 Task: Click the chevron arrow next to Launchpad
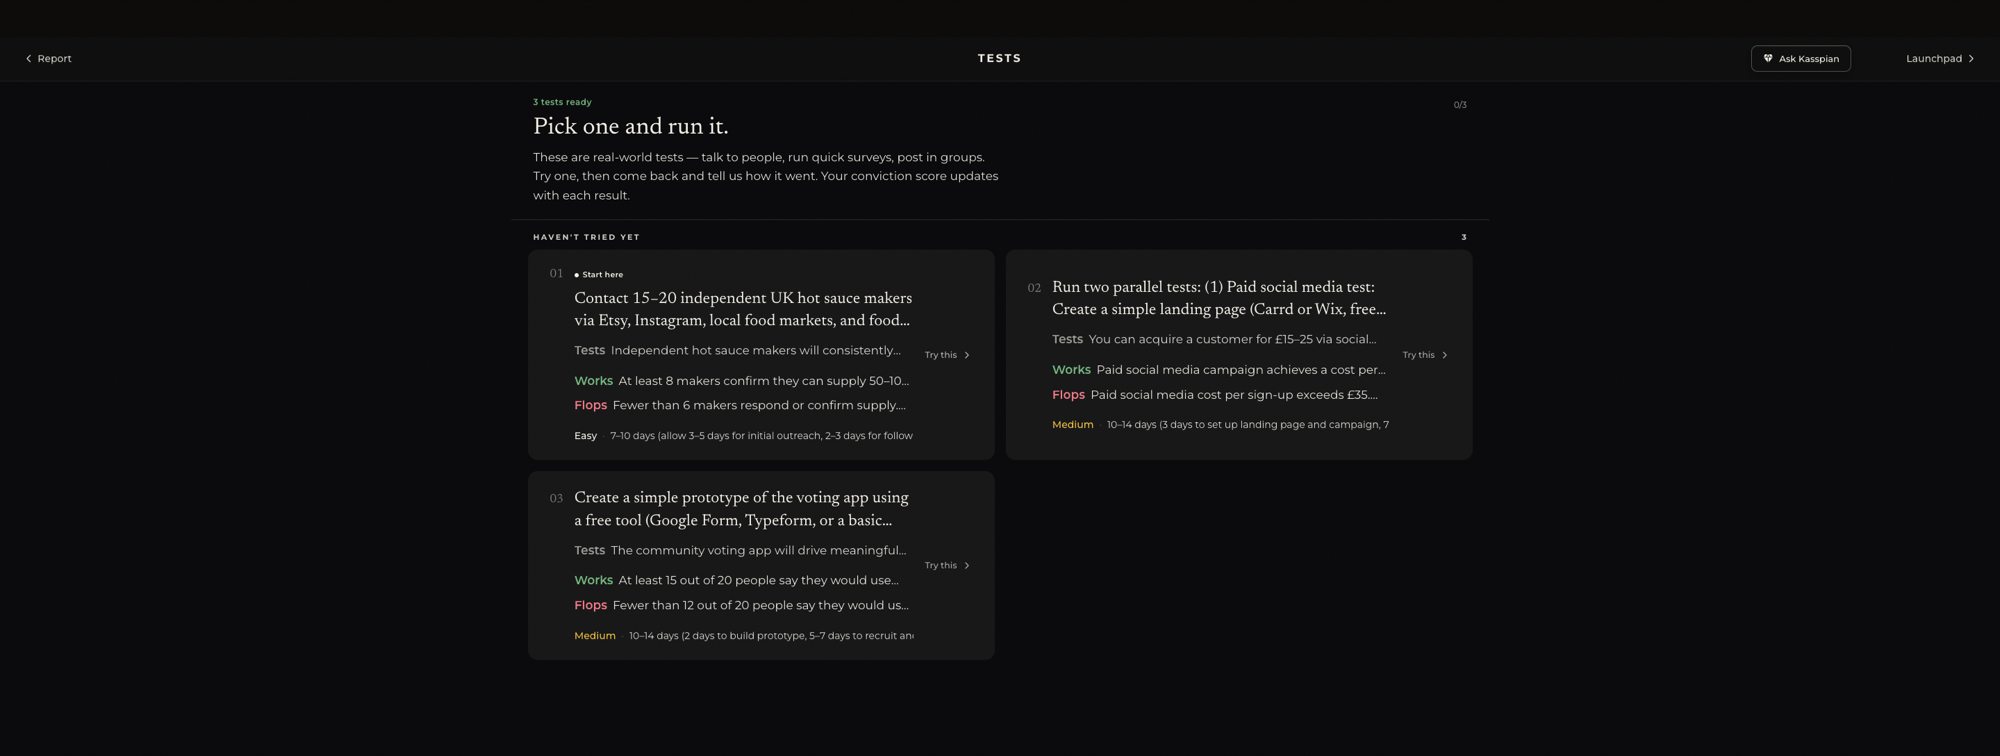point(1971,59)
